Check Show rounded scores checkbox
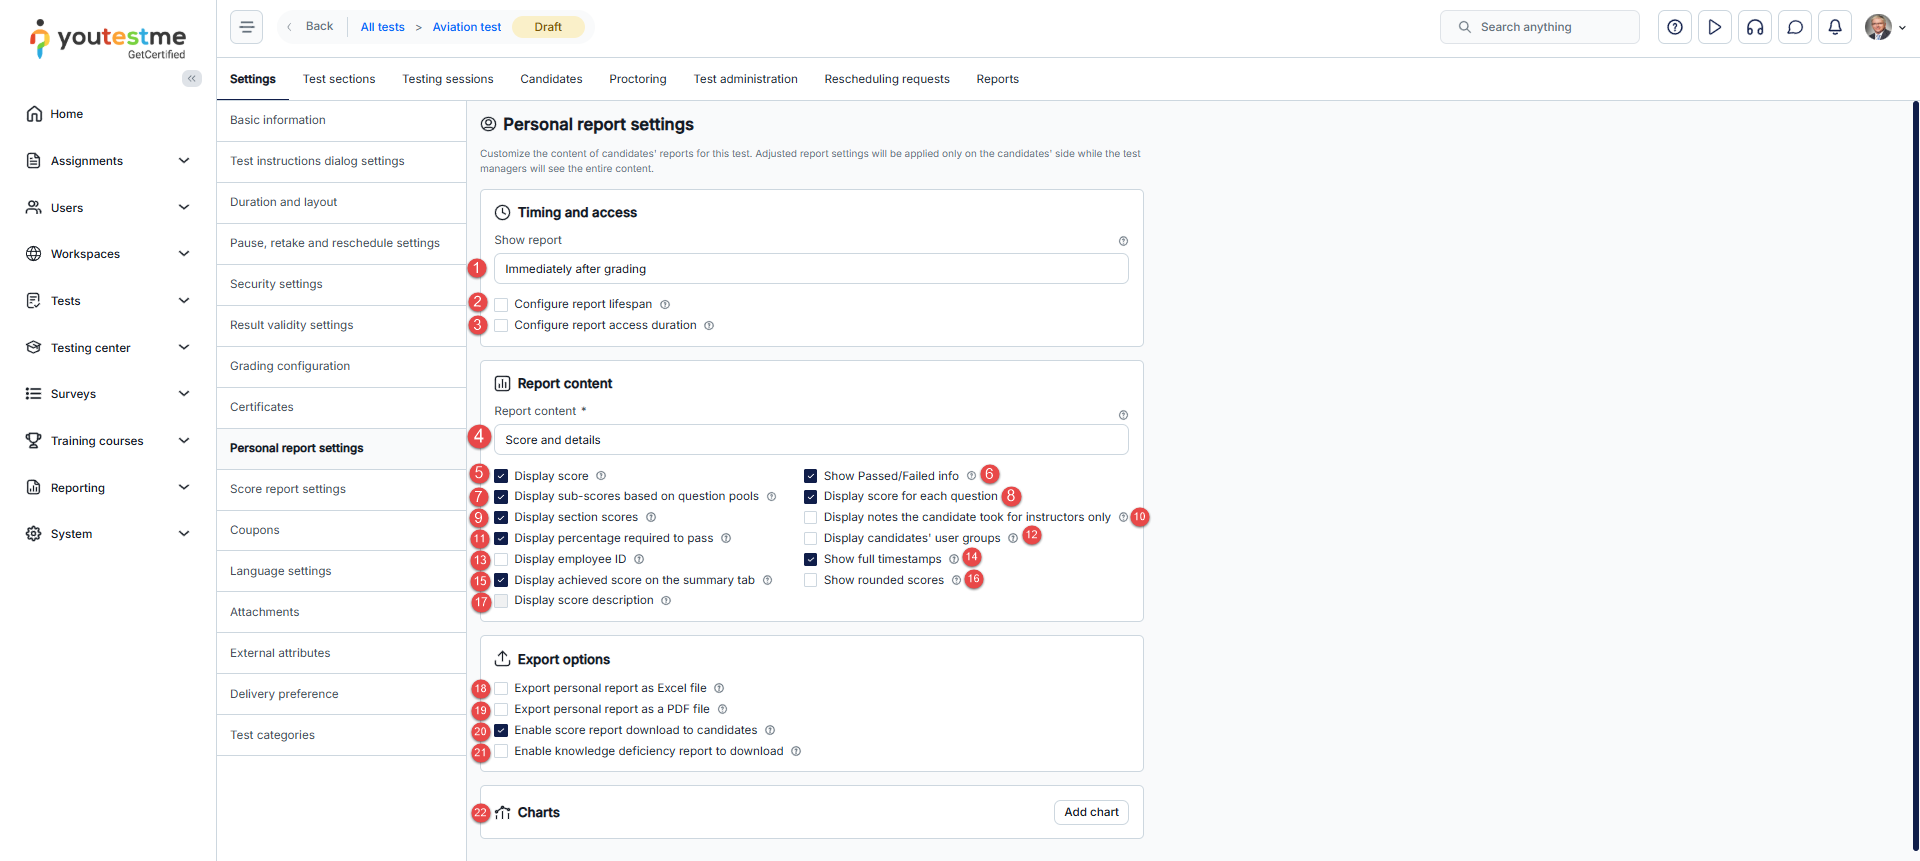The height and width of the screenshot is (861, 1920). 811,580
